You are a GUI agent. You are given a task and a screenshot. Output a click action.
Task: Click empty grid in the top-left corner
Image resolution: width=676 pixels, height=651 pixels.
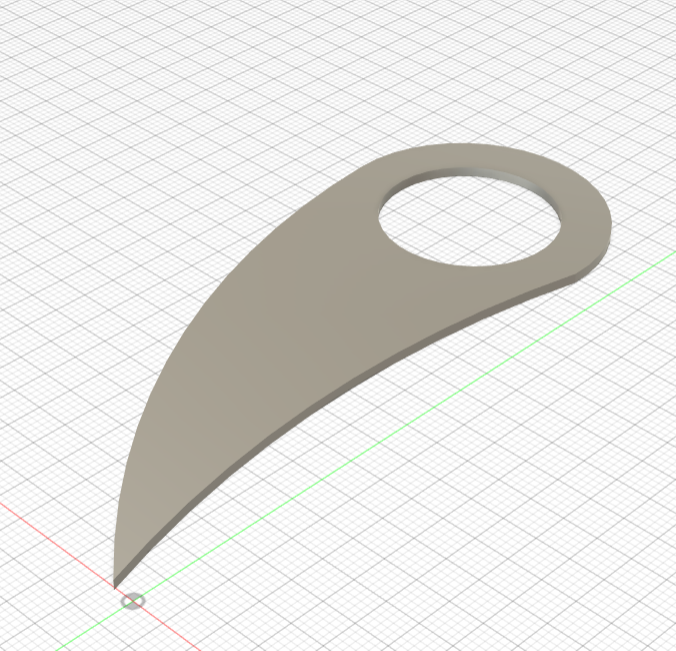click(40, 40)
